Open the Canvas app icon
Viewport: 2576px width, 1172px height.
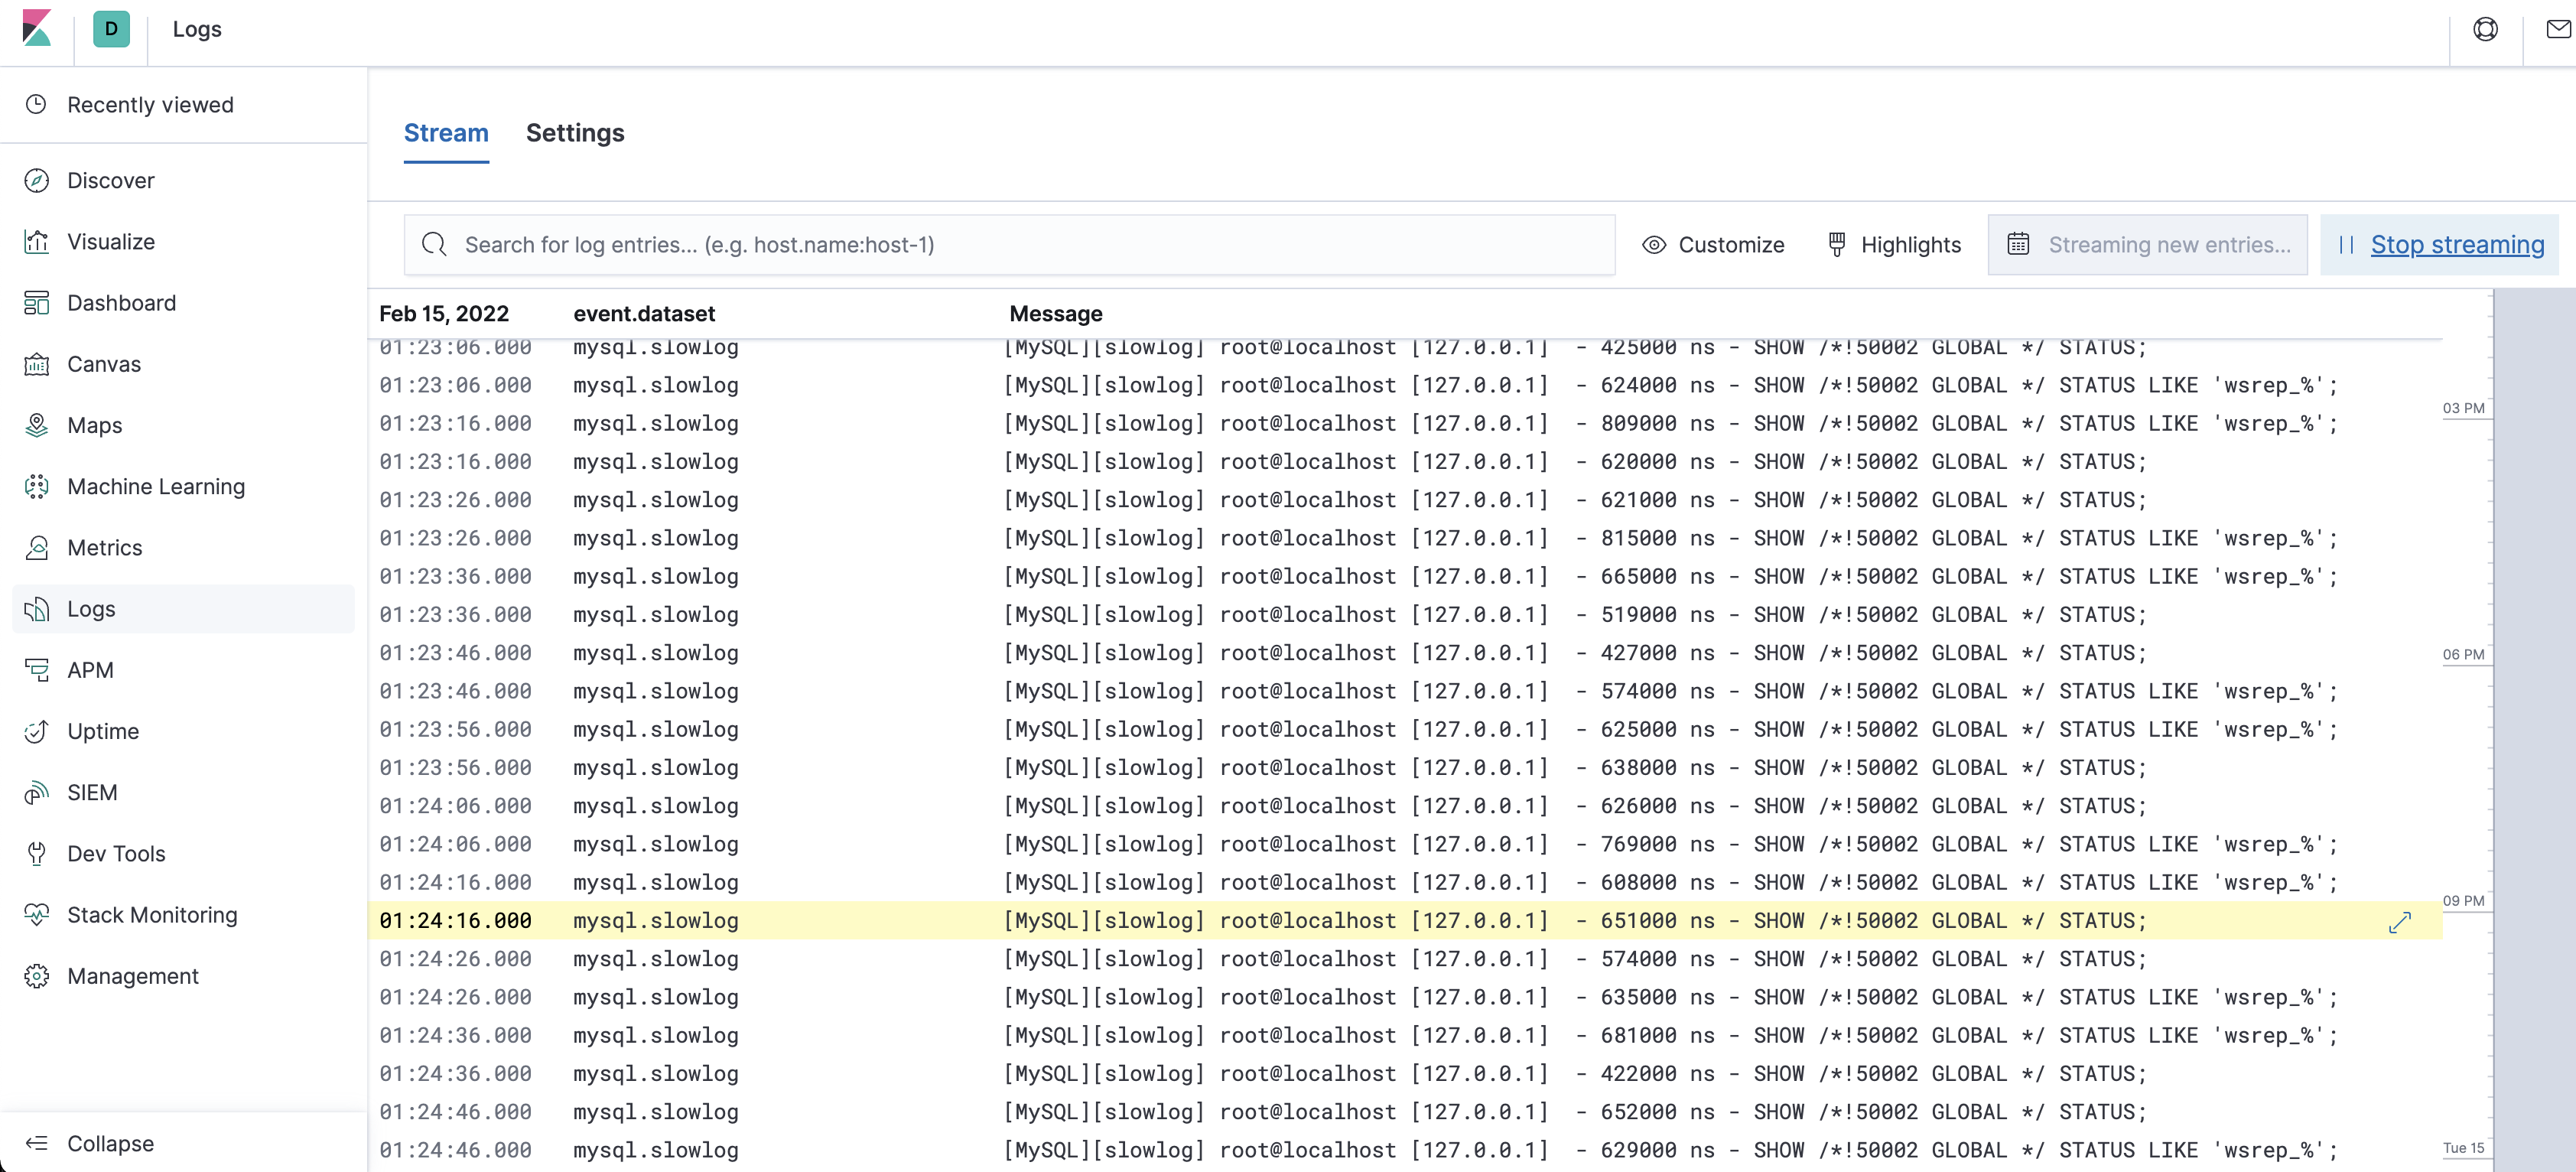(37, 364)
